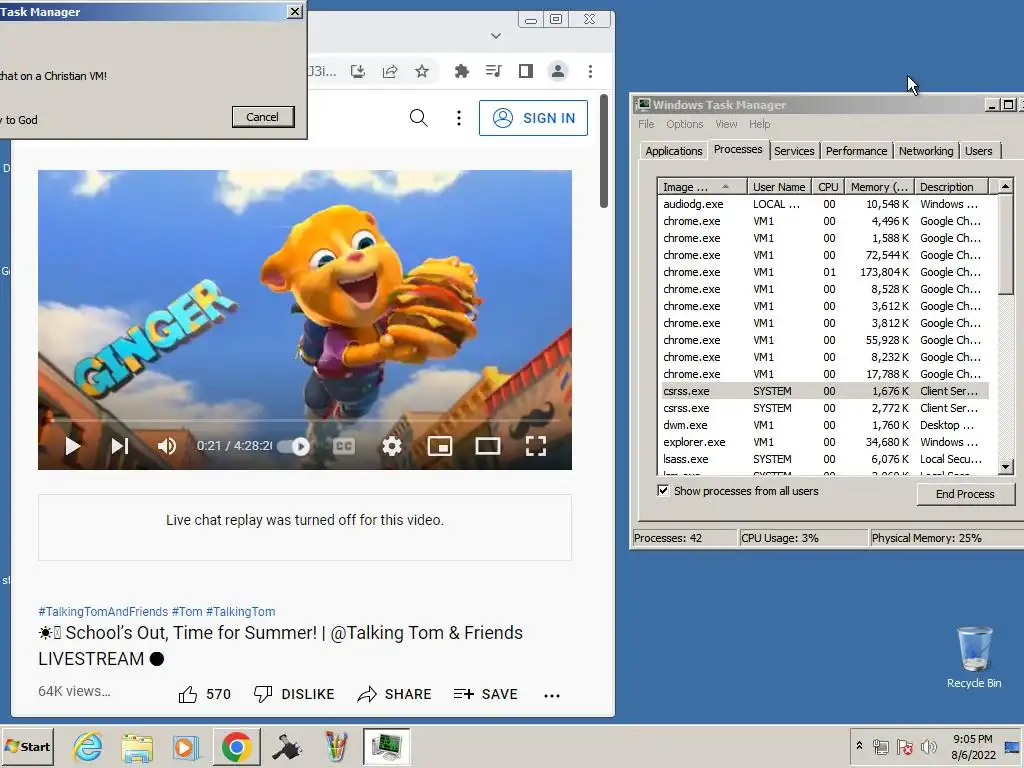This screenshot has height=768, width=1024.
Task: Sort processes by Description column
Action: click(x=951, y=187)
